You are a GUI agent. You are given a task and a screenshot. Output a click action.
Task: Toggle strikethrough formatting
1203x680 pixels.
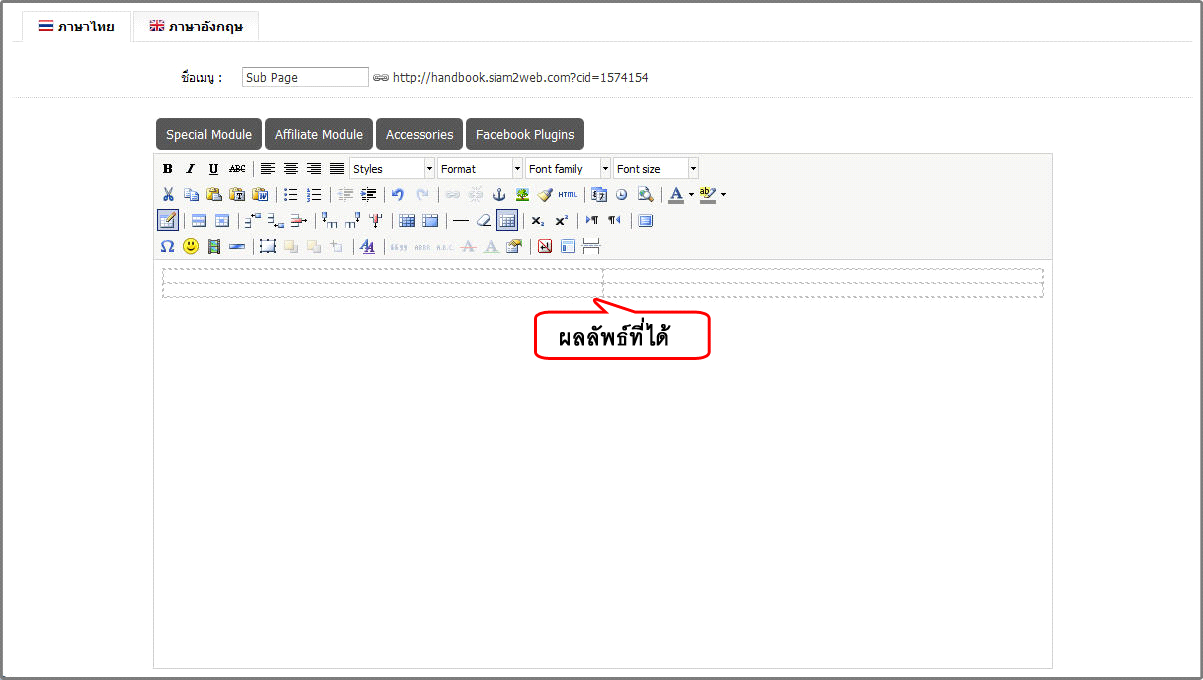[237, 169]
